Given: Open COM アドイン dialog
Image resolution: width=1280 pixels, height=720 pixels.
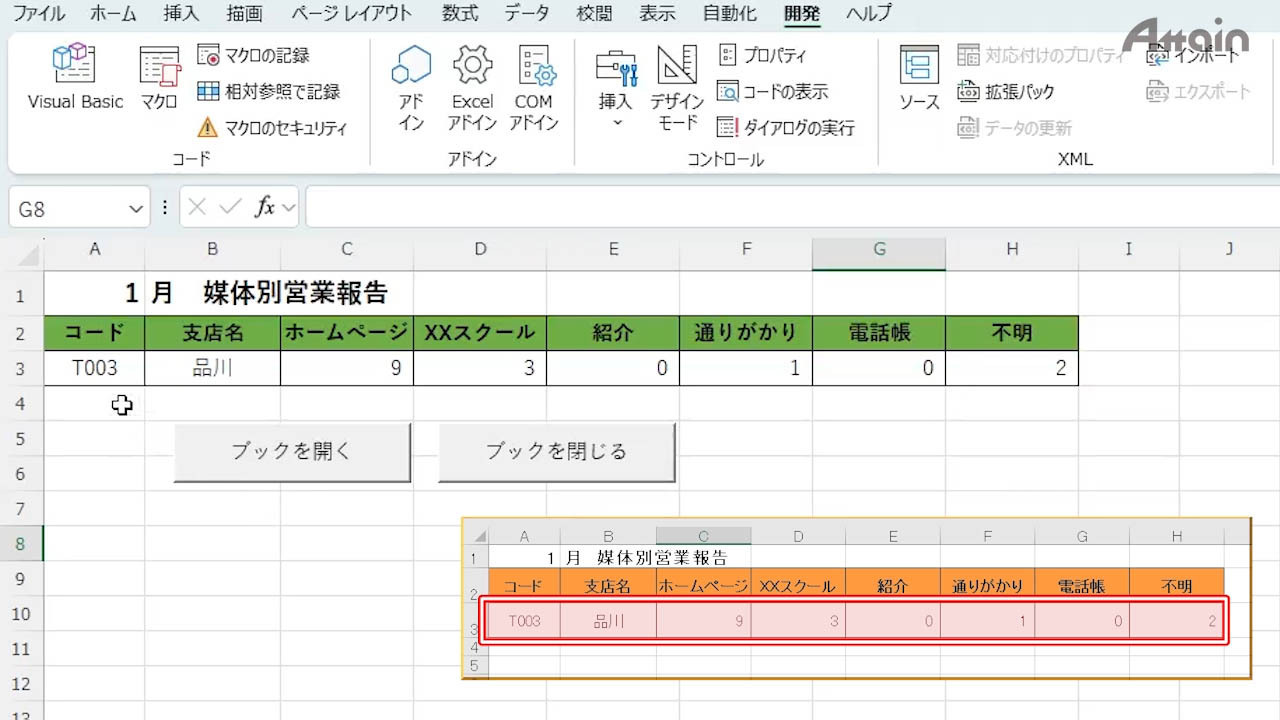Looking at the screenshot, I should click(533, 88).
